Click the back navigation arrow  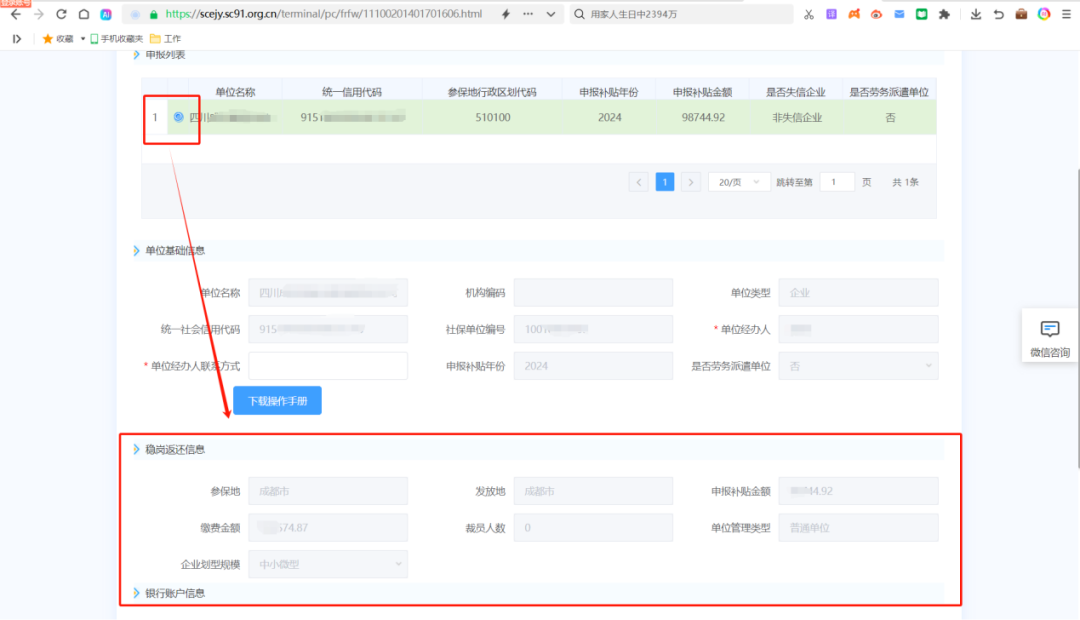tap(15, 14)
